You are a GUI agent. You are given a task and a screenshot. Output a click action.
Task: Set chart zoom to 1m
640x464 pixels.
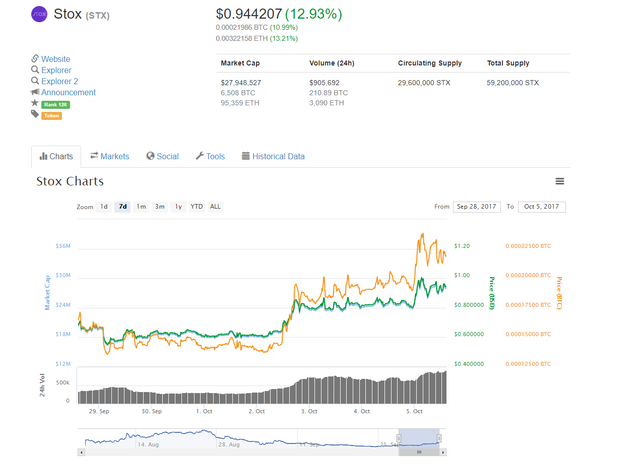pyautogui.click(x=141, y=206)
